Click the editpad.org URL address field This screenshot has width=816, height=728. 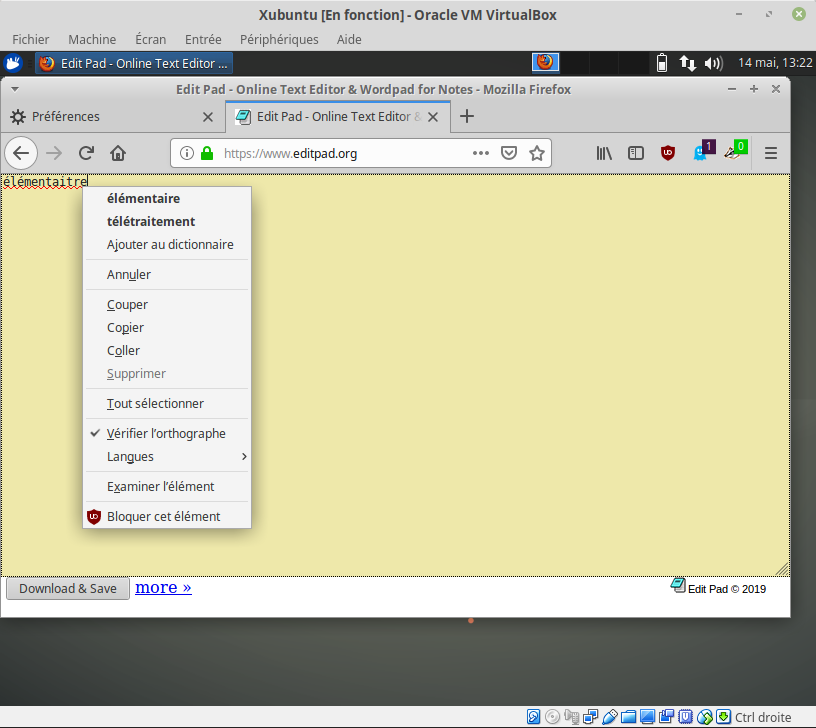tap(340, 153)
